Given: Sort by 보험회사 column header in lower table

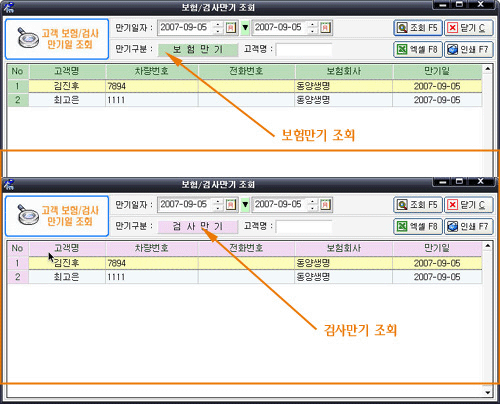Looking at the screenshot, I should (344, 248).
